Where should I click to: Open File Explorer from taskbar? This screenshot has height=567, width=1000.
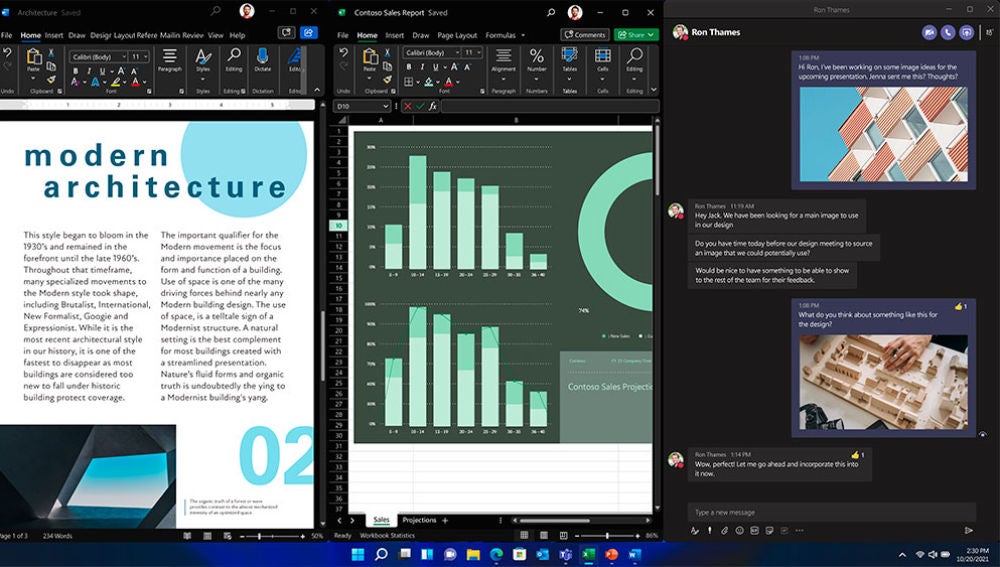[473, 554]
